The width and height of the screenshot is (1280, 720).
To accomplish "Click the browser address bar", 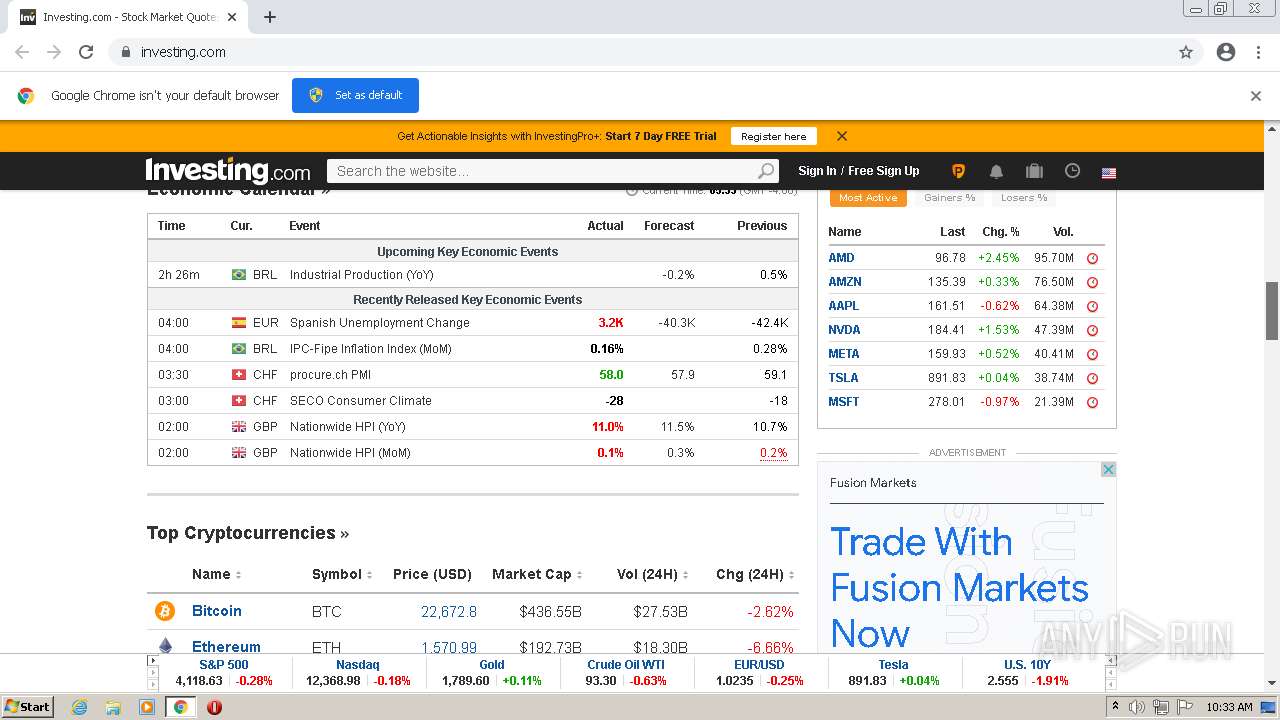I will pyautogui.click(x=640, y=52).
